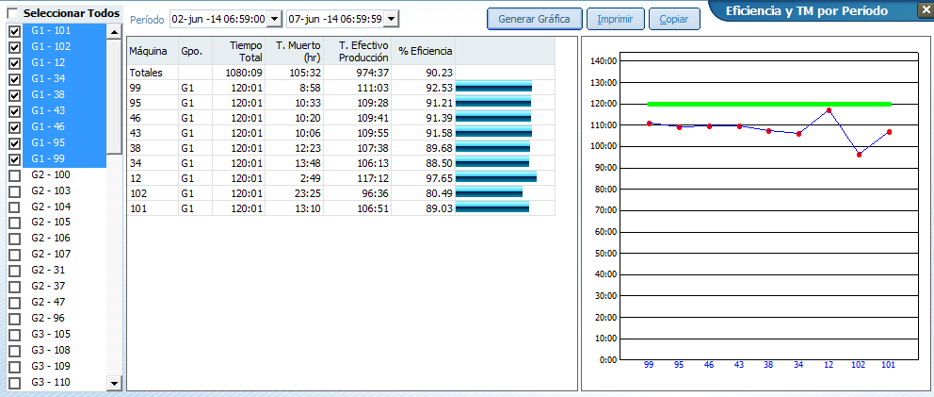Select G2 - 47 in the machine list
934x397 pixels.
[x=48, y=302]
